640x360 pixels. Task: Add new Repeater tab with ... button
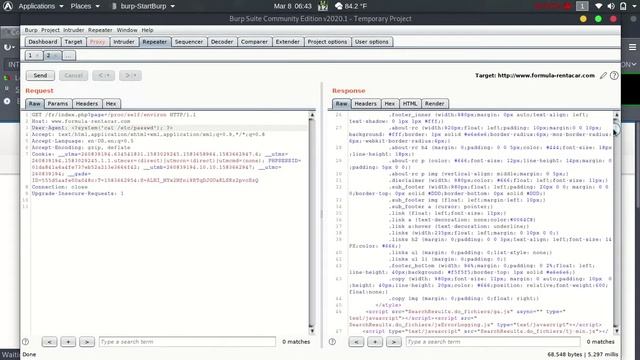(x=69, y=56)
